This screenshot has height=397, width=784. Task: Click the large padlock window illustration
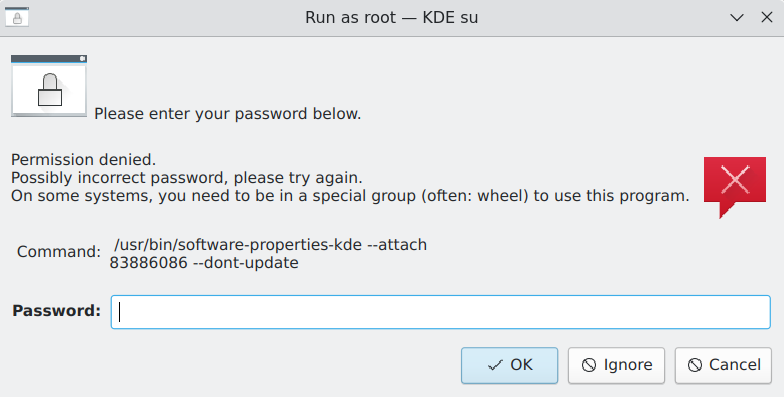pyautogui.click(x=49, y=86)
